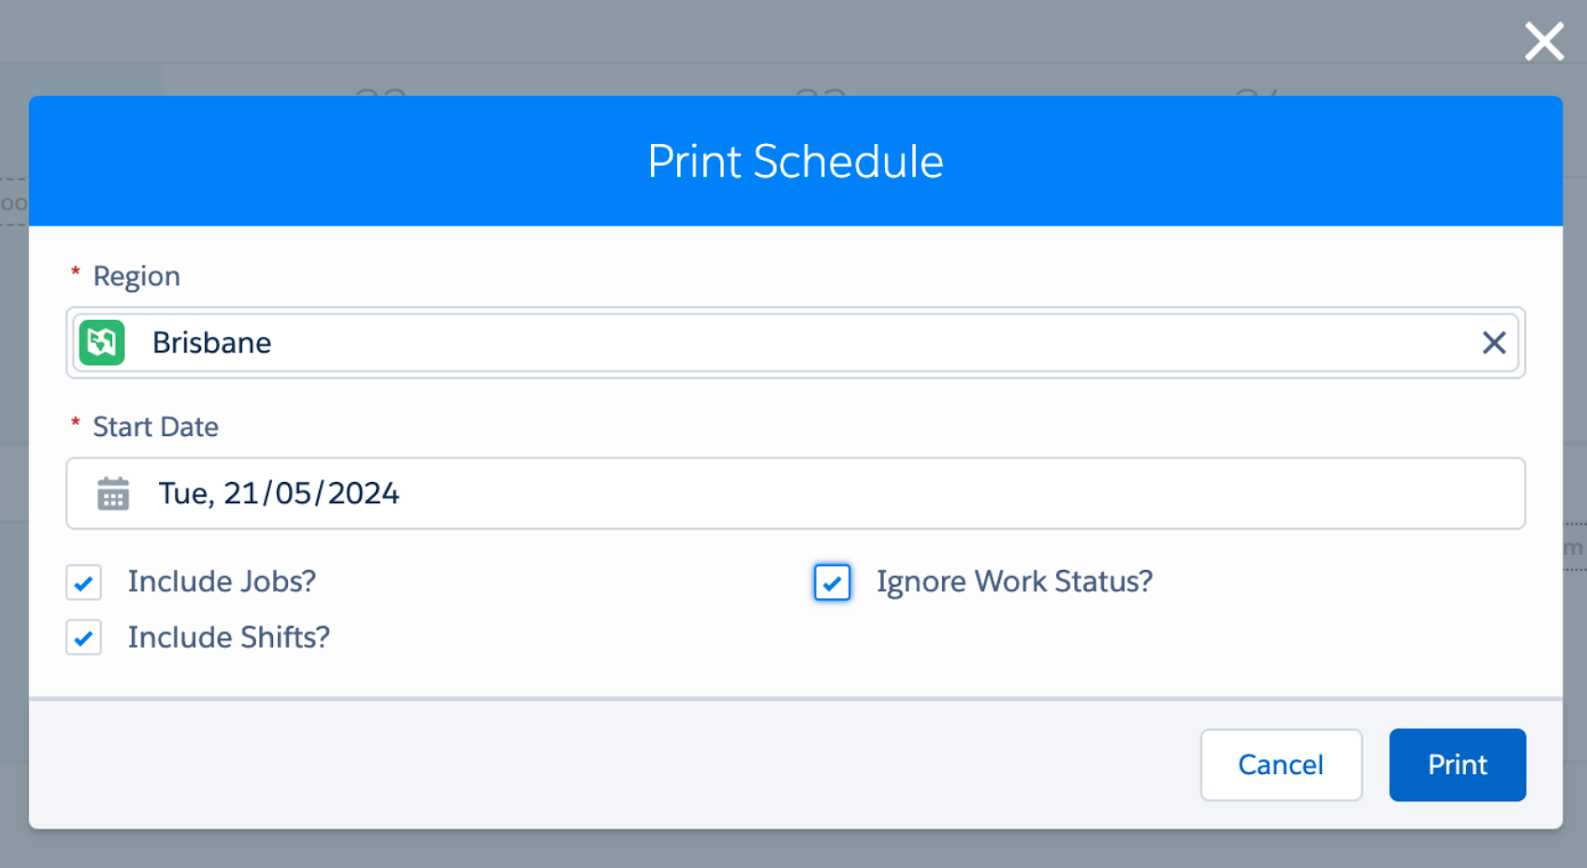Toggle the Include Jobs checkbox

click(84, 582)
